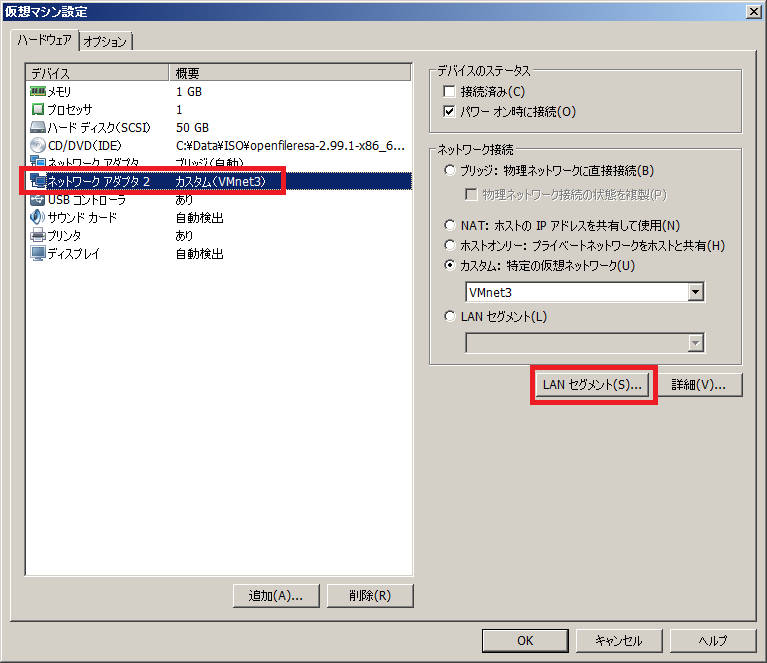The width and height of the screenshot is (767, 663).
Task: Click the 概要 column header
Action: pos(290,73)
